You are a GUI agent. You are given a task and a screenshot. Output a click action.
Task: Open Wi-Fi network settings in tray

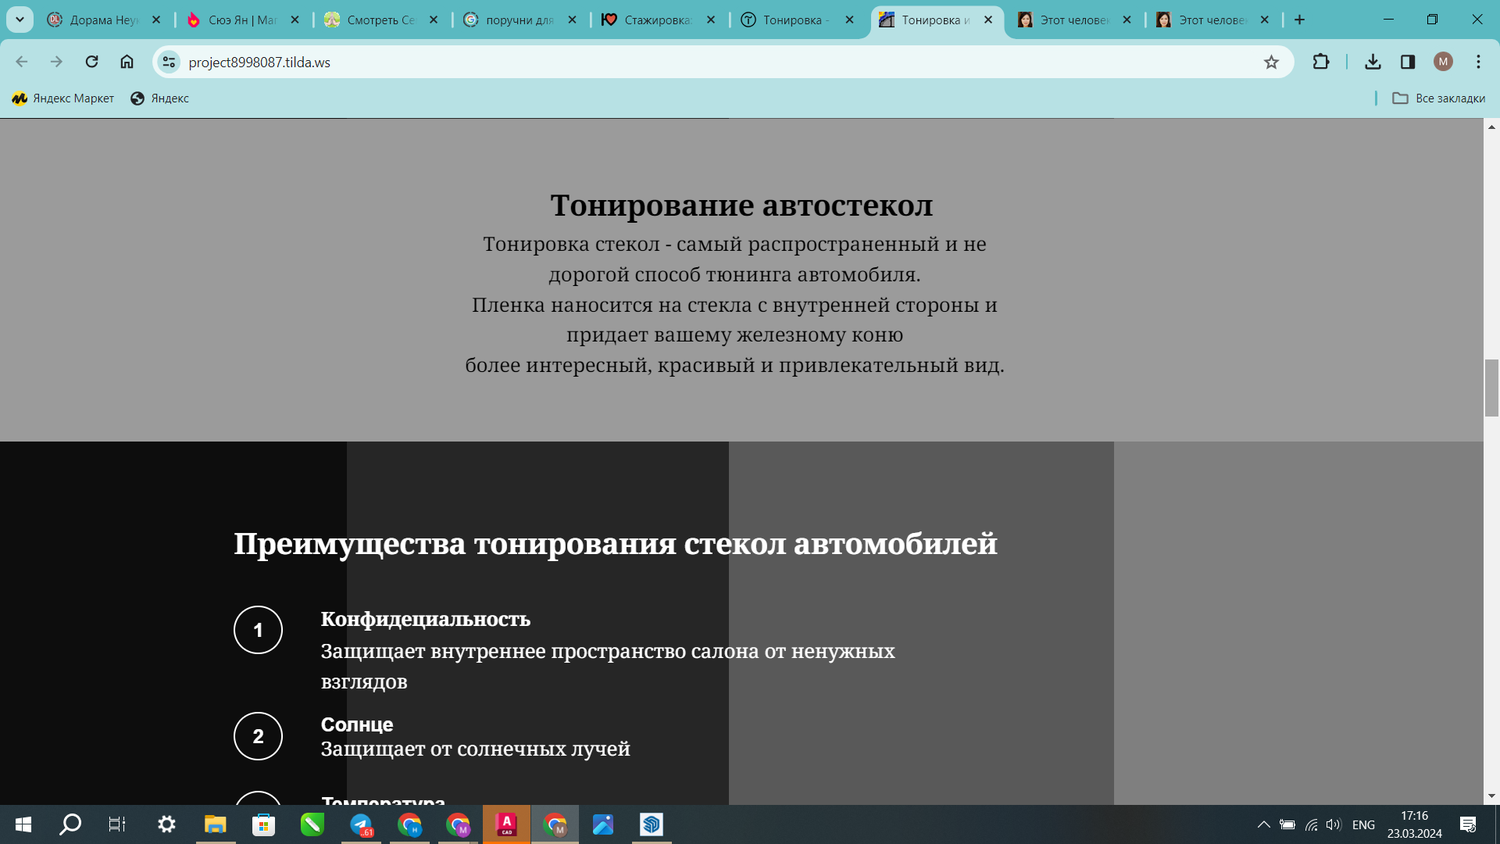tap(1311, 825)
